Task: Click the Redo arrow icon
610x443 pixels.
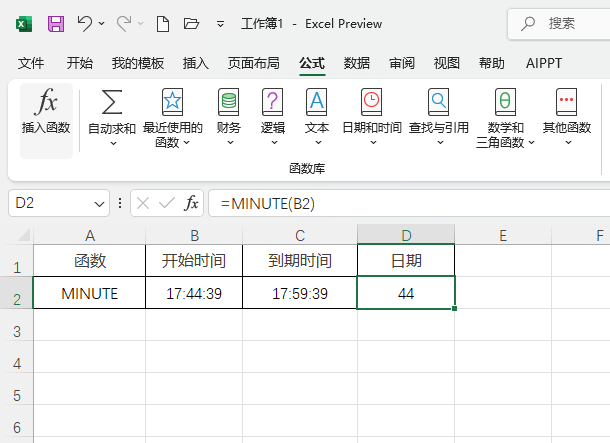Action: (x=124, y=24)
